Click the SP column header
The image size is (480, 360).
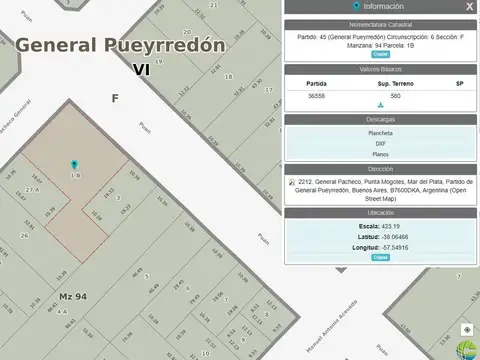coord(460,84)
